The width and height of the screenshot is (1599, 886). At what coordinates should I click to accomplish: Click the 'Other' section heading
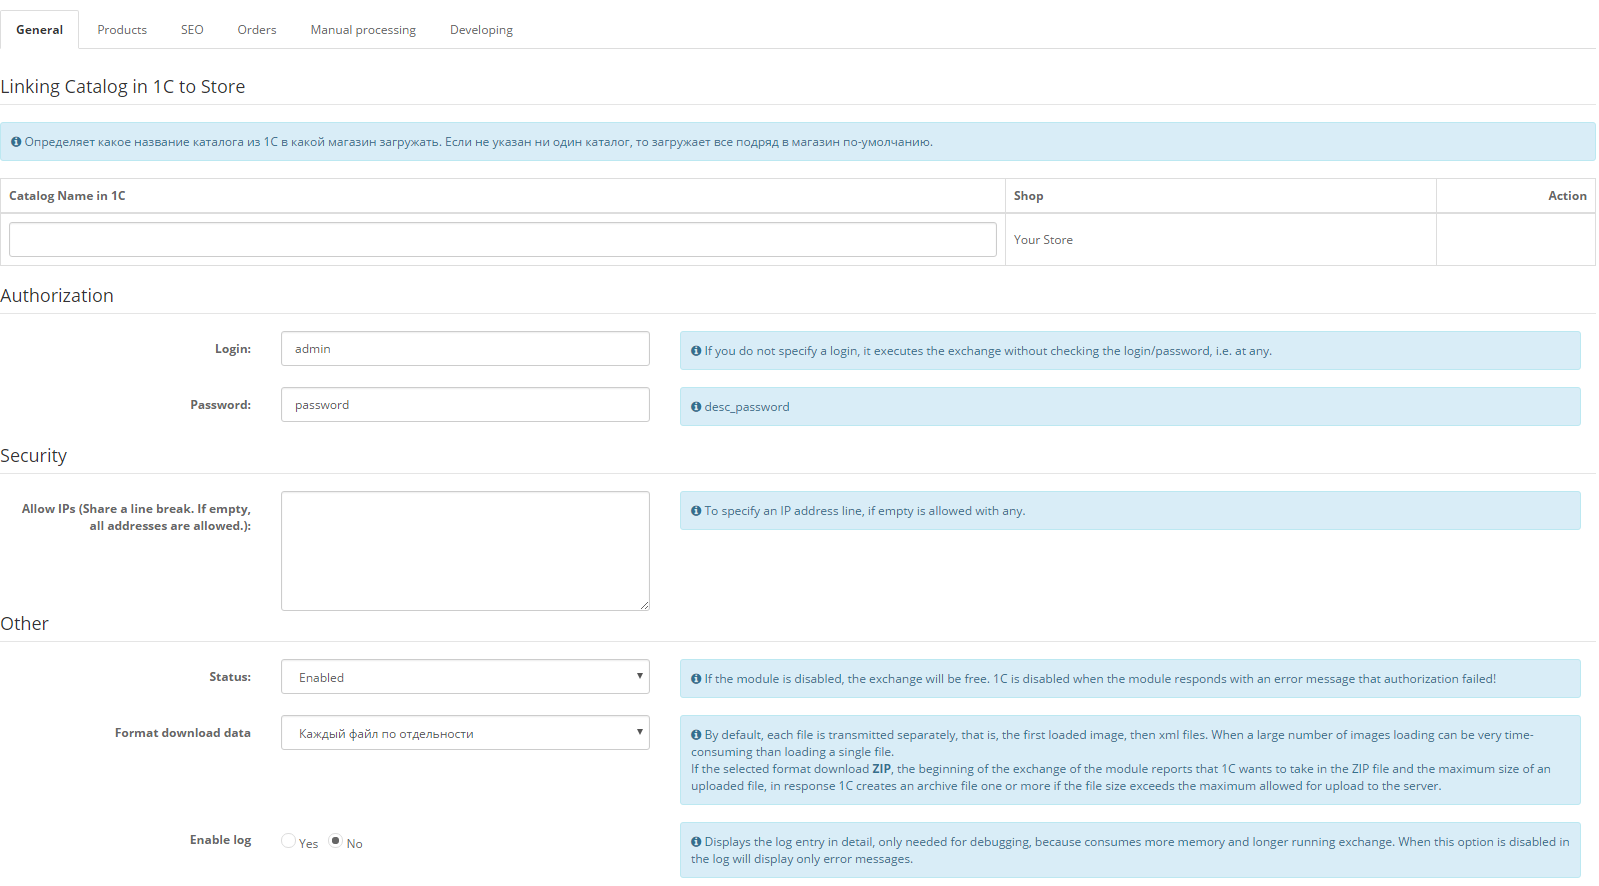25,624
